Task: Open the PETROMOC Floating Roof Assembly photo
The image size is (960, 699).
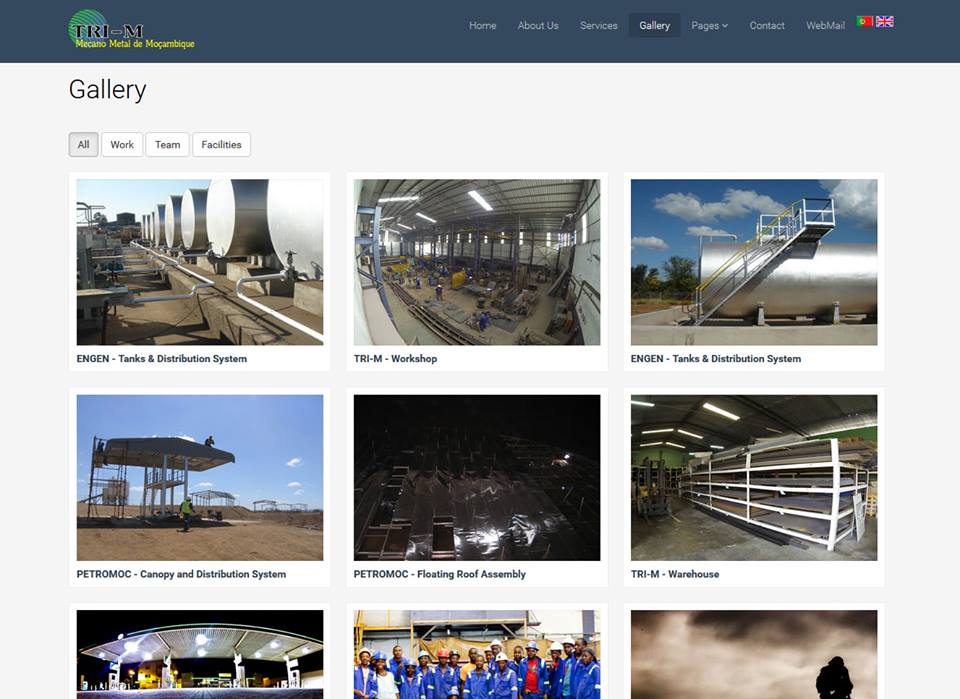Action: click(477, 477)
